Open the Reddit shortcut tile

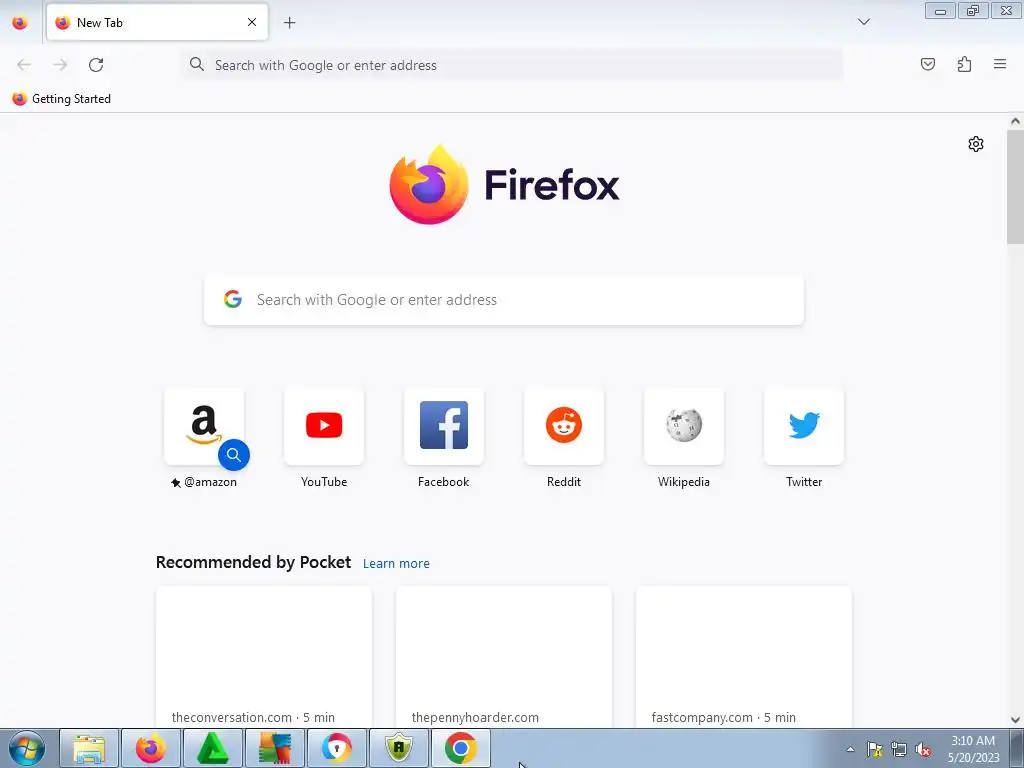[x=564, y=426]
